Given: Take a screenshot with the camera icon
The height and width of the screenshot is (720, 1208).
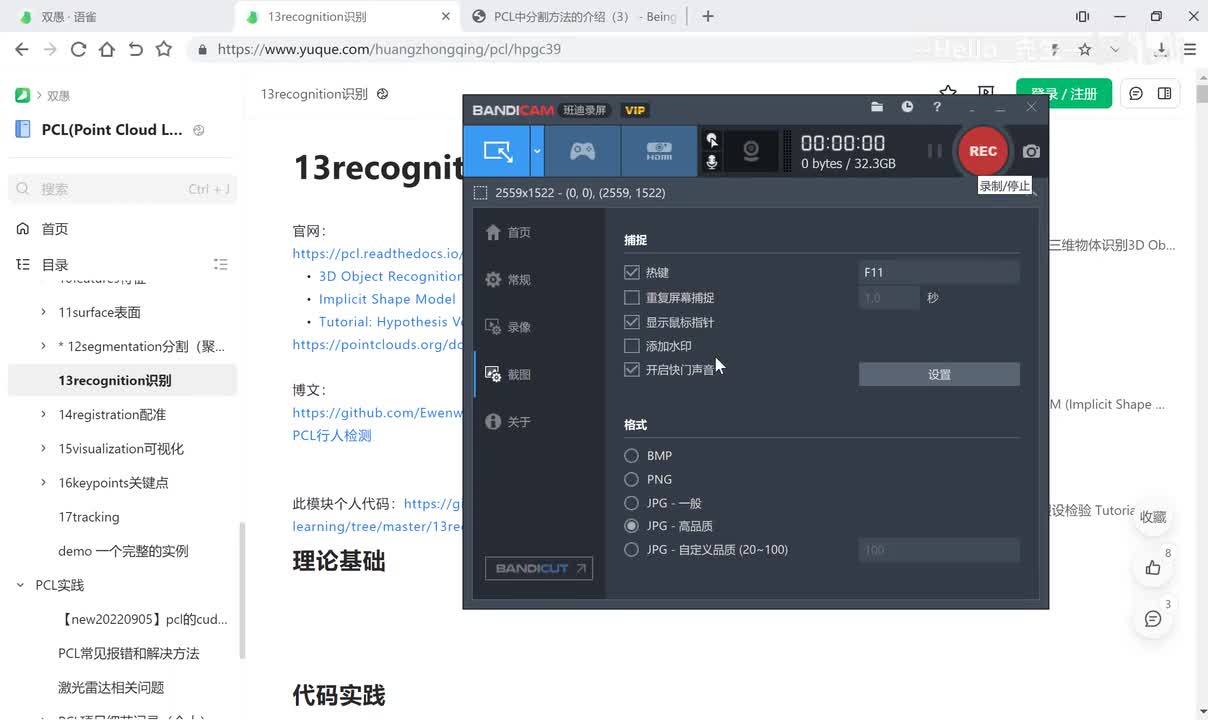Looking at the screenshot, I should [x=1031, y=151].
